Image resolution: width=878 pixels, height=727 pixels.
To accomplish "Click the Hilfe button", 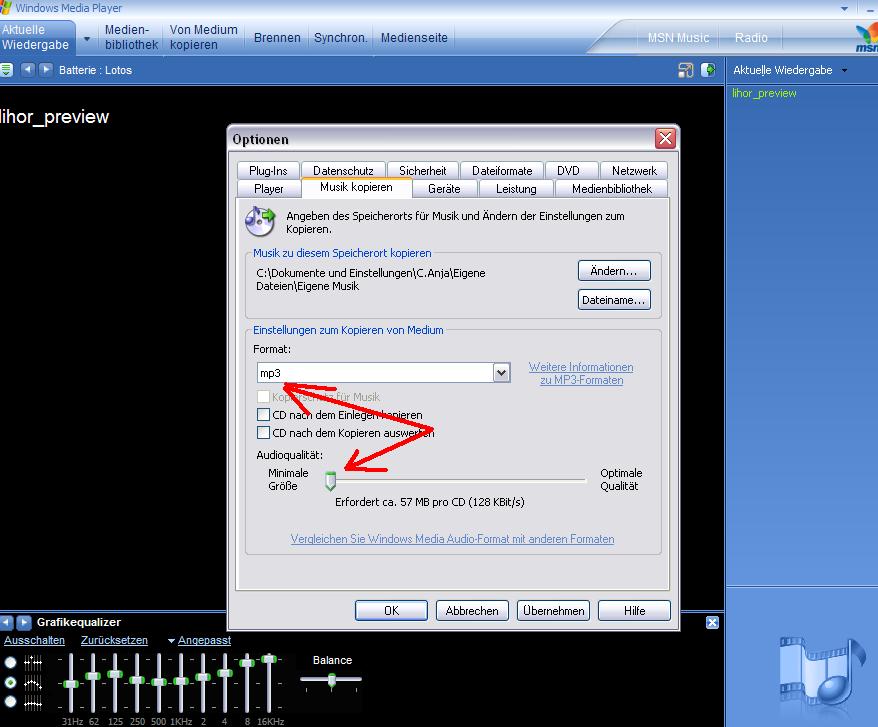I will (634, 611).
